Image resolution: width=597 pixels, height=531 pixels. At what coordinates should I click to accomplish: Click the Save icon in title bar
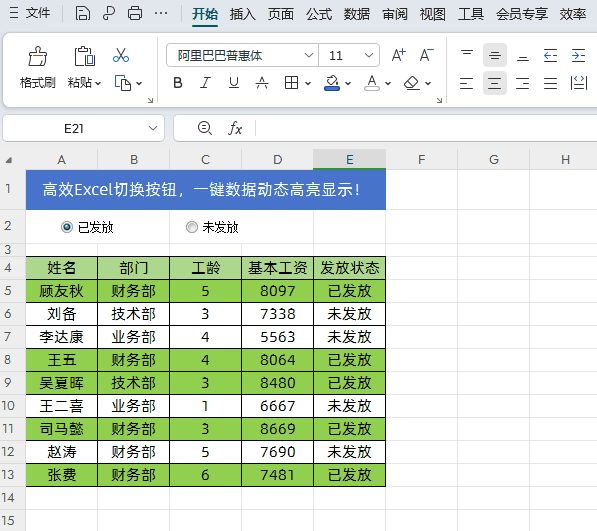pyautogui.click(x=83, y=13)
